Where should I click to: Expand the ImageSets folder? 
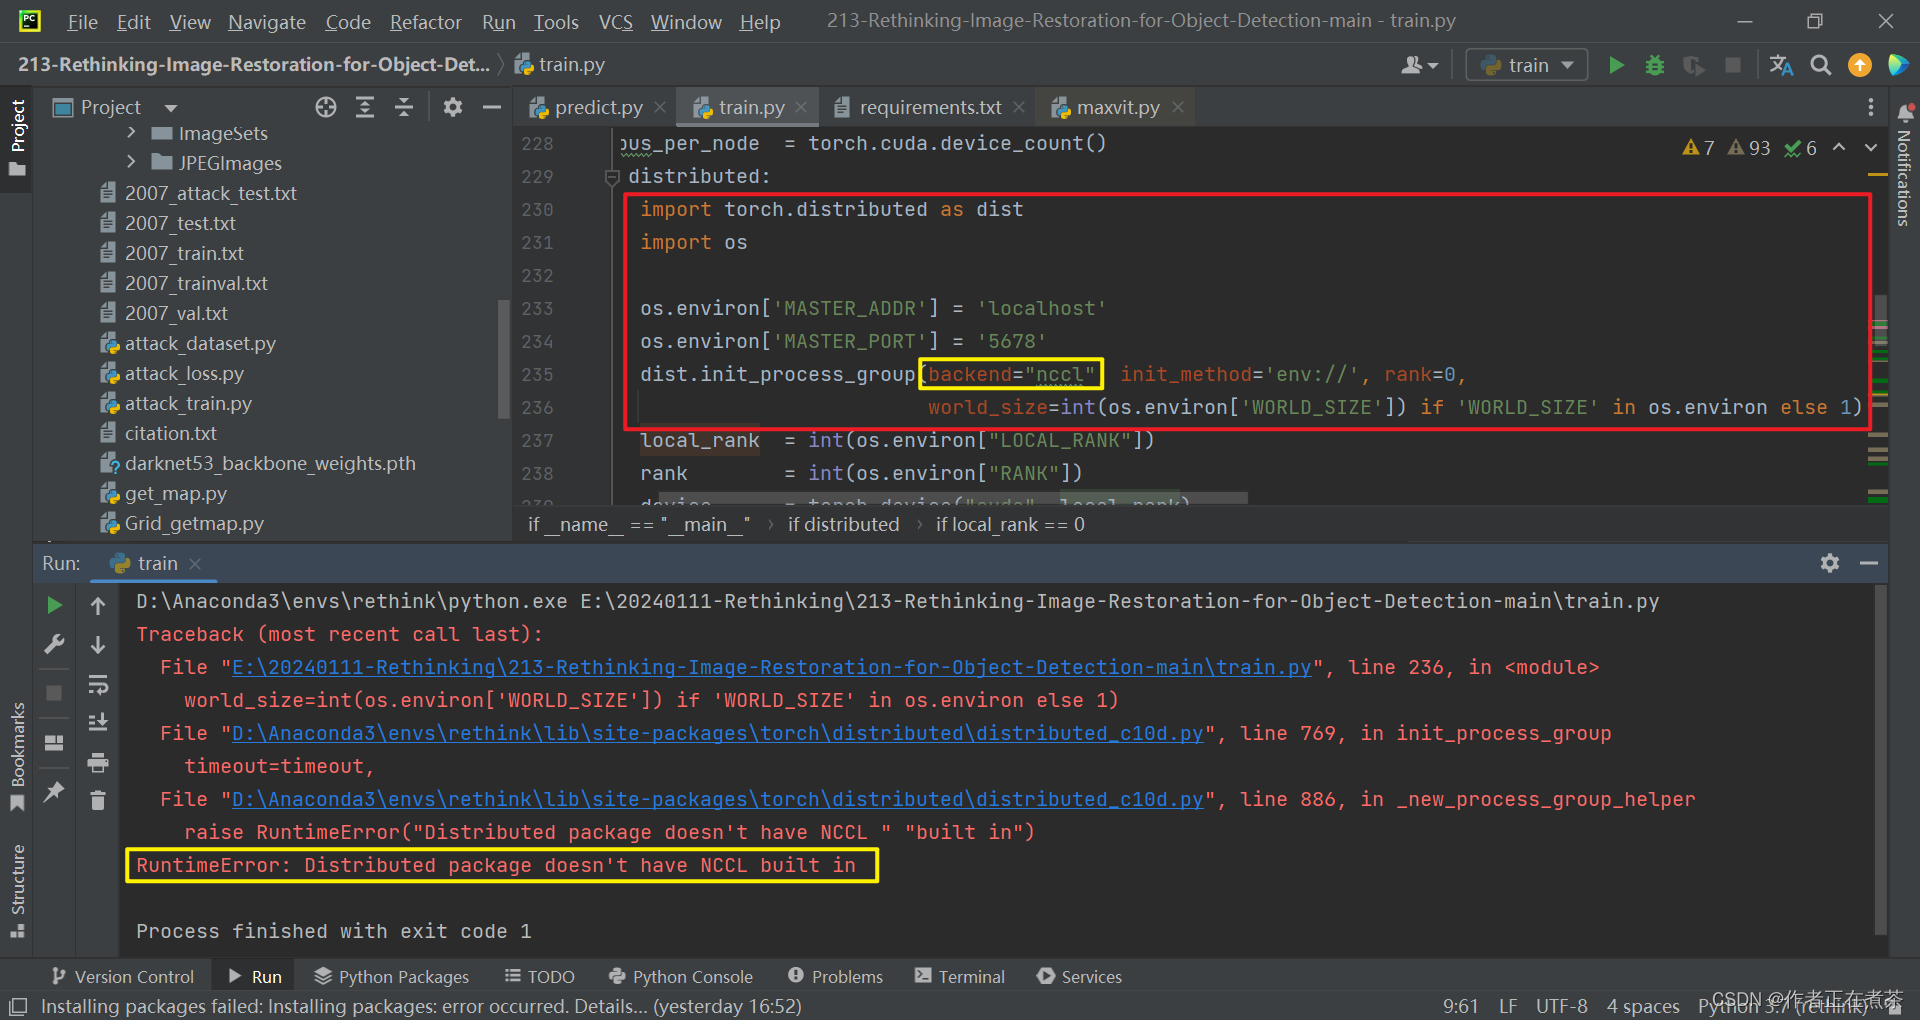pos(131,132)
